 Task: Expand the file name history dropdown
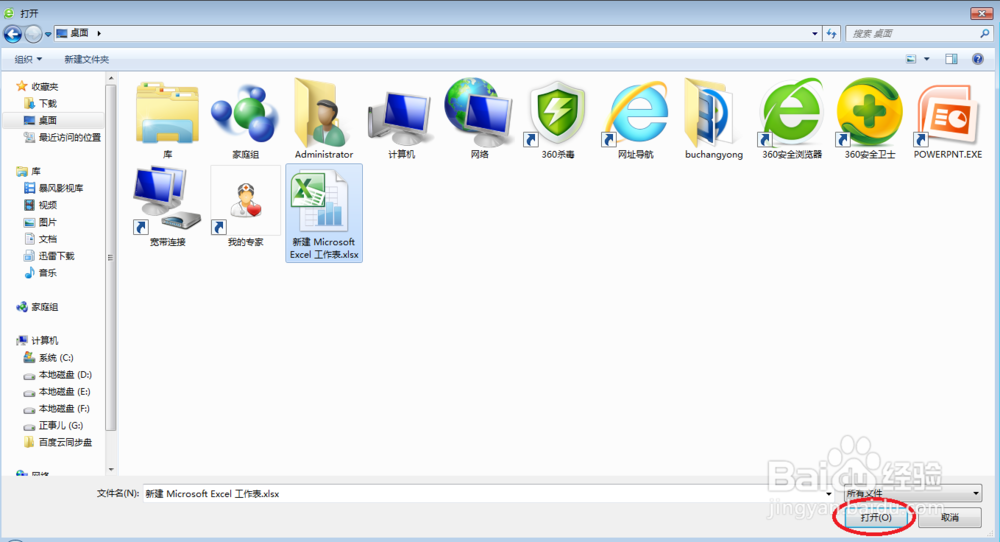[x=829, y=494]
